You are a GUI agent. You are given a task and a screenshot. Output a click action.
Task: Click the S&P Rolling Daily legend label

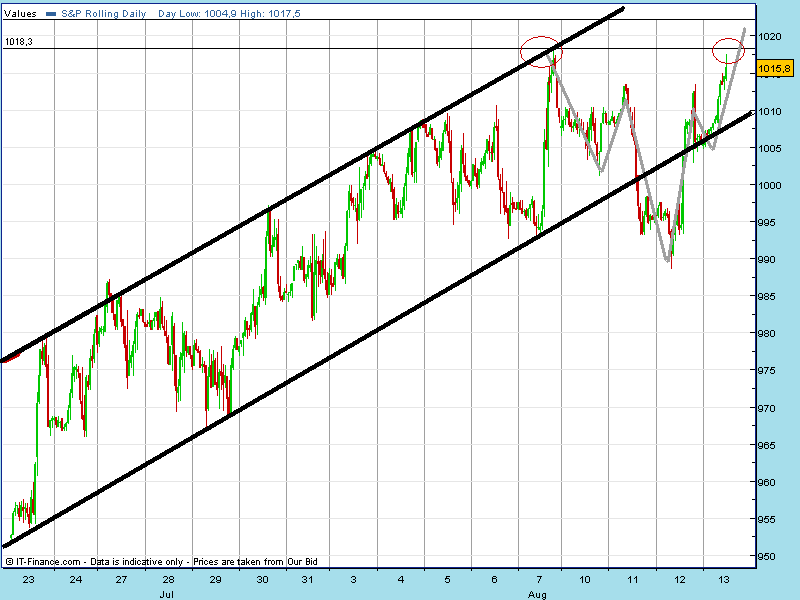point(104,14)
